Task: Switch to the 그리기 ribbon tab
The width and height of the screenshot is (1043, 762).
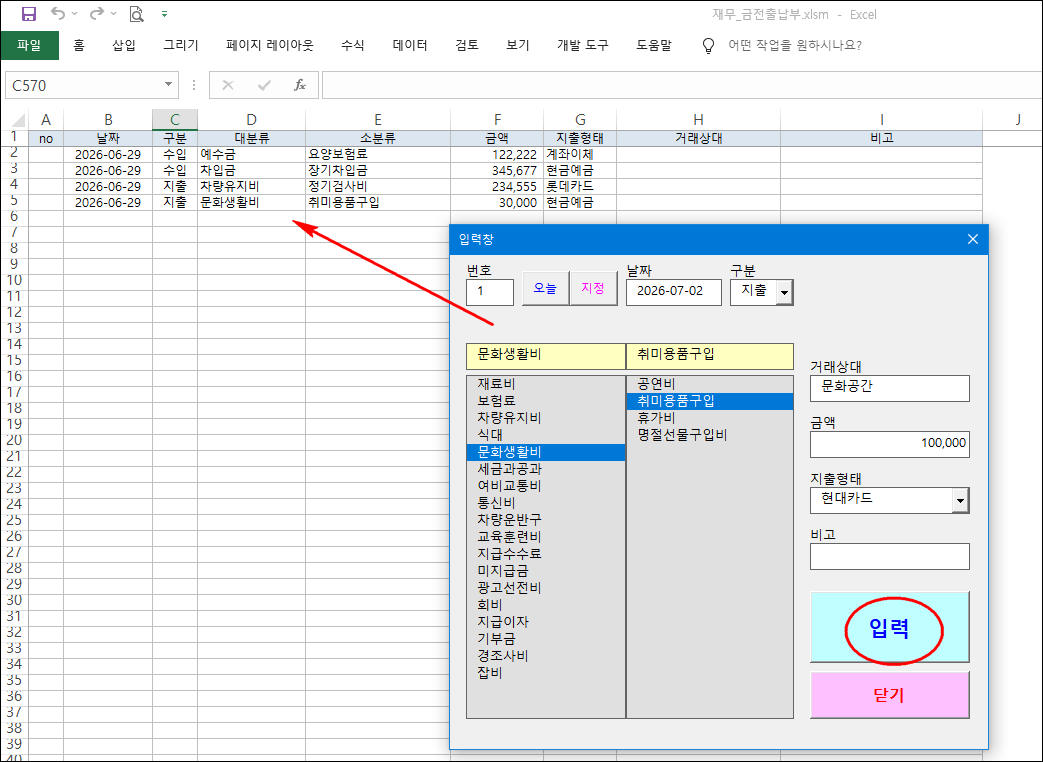Action: (x=181, y=45)
